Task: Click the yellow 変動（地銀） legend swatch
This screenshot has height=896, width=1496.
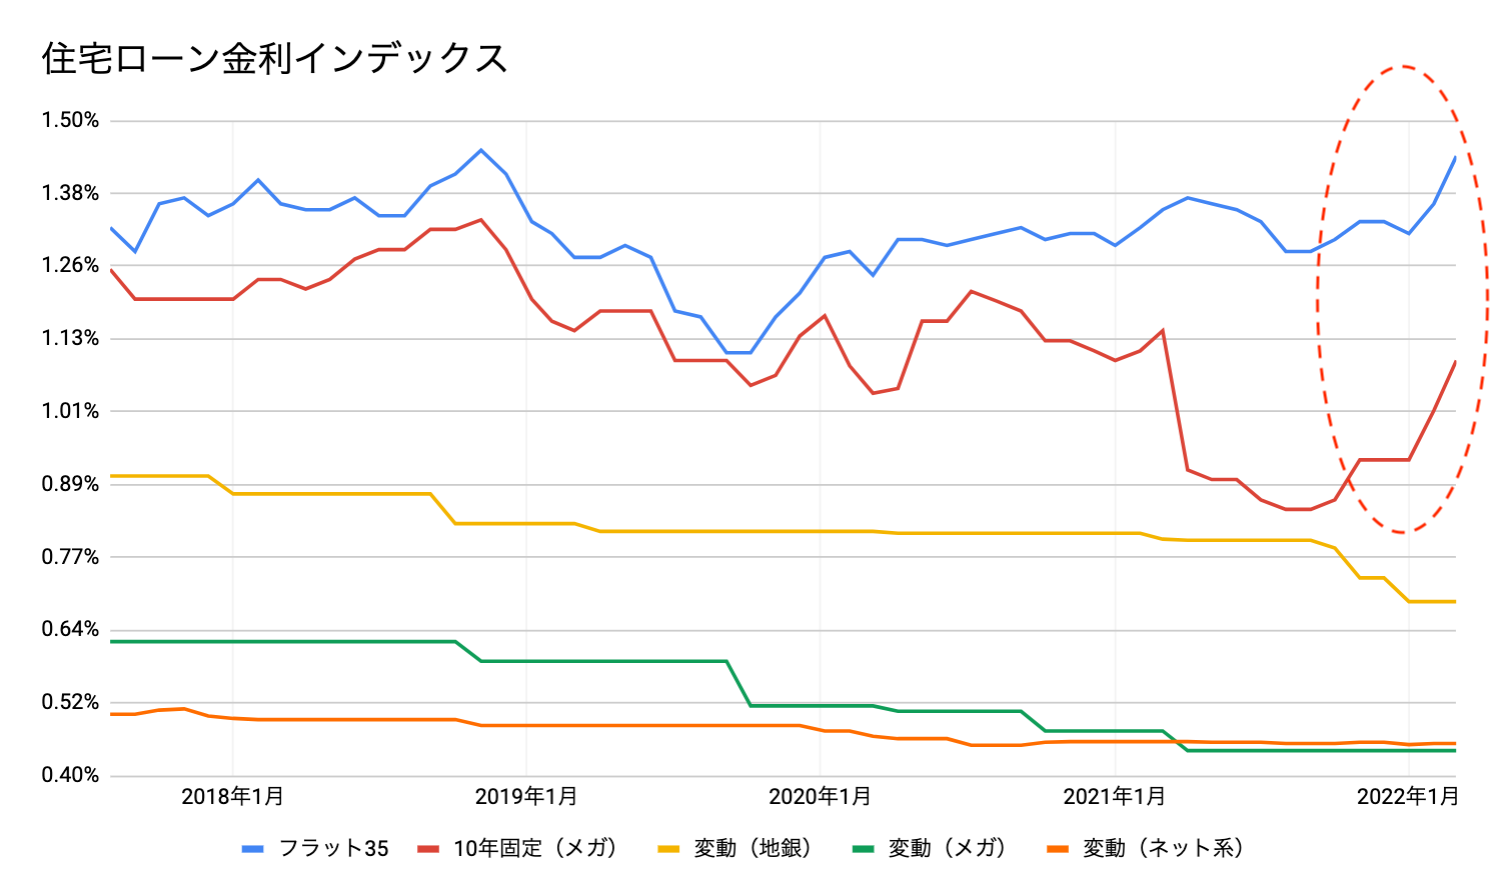Action: tap(668, 849)
